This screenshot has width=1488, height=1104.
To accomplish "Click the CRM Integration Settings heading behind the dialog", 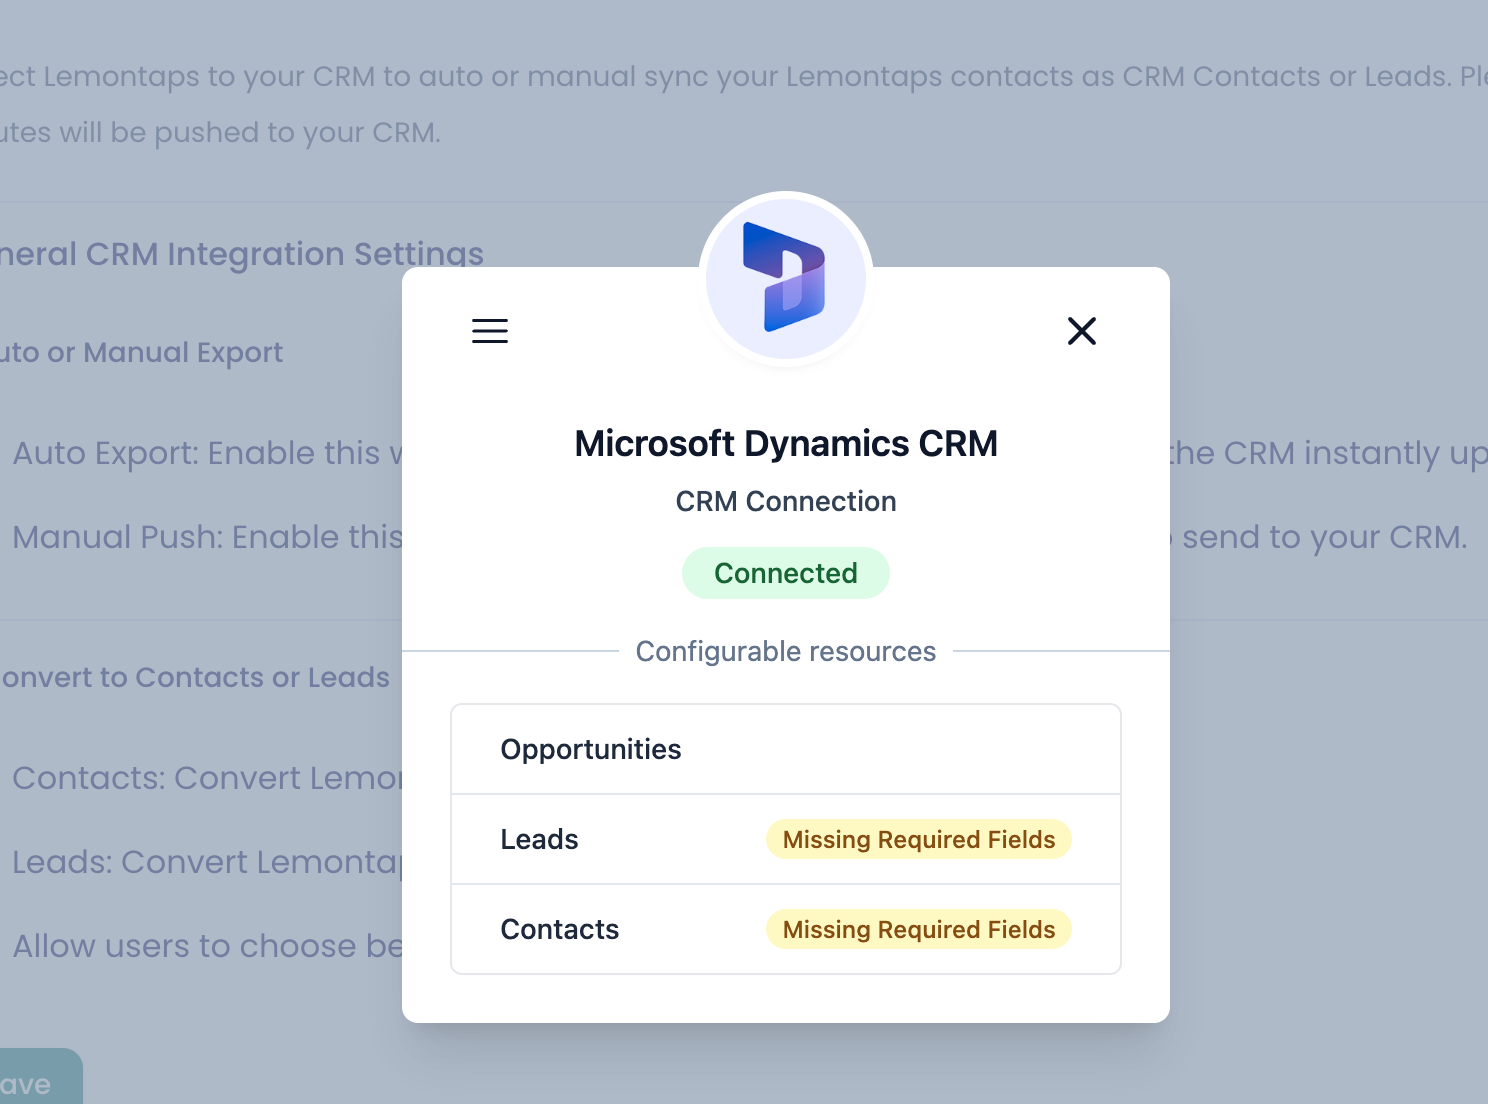I will point(241,254).
